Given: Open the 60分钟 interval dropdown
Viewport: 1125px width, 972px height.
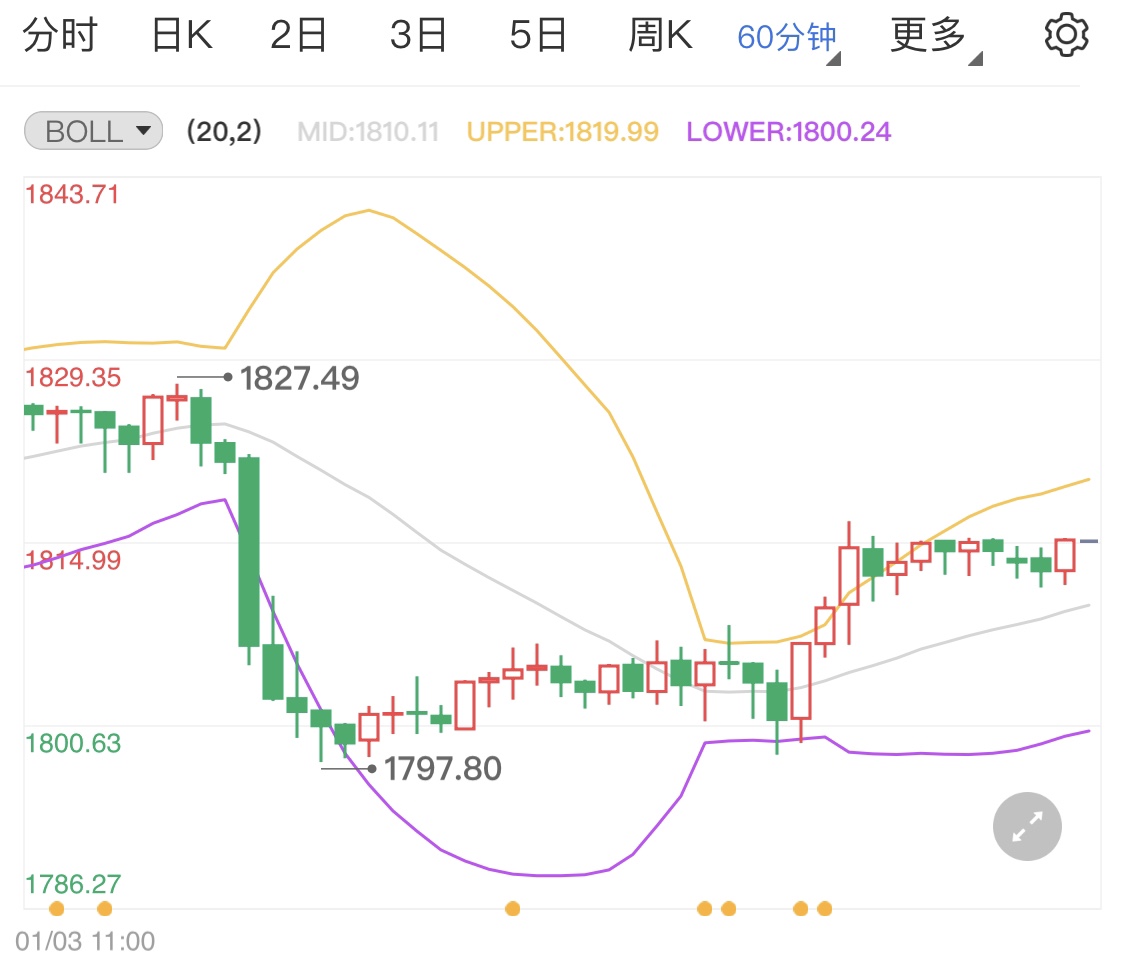Looking at the screenshot, I should 788,37.
